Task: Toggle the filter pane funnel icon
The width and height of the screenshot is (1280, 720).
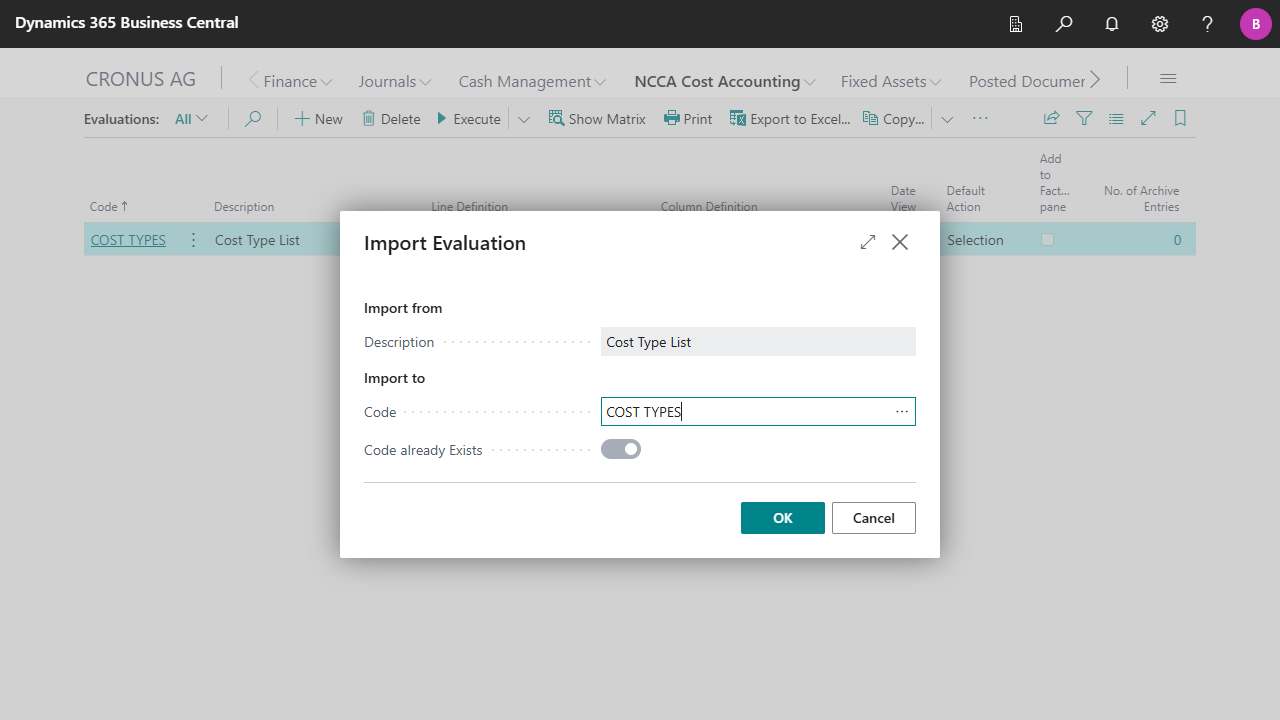Action: click(1084, 118)
